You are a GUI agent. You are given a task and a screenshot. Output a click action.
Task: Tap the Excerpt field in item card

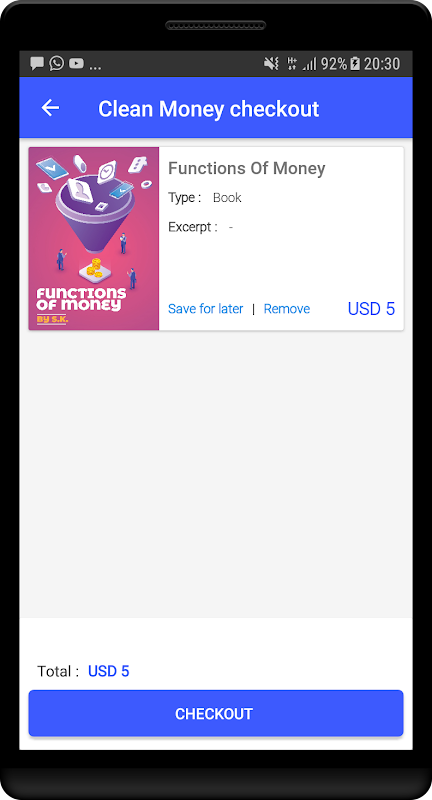point(201,227)
